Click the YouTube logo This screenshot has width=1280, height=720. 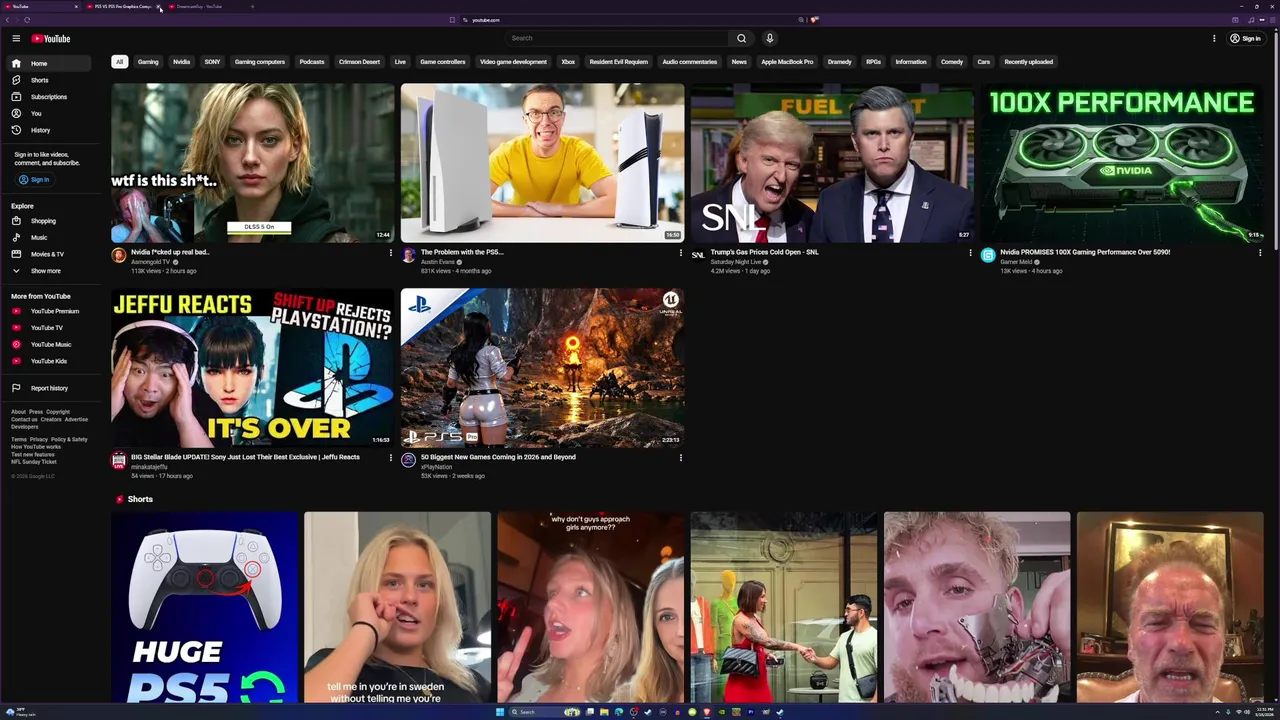50,38
